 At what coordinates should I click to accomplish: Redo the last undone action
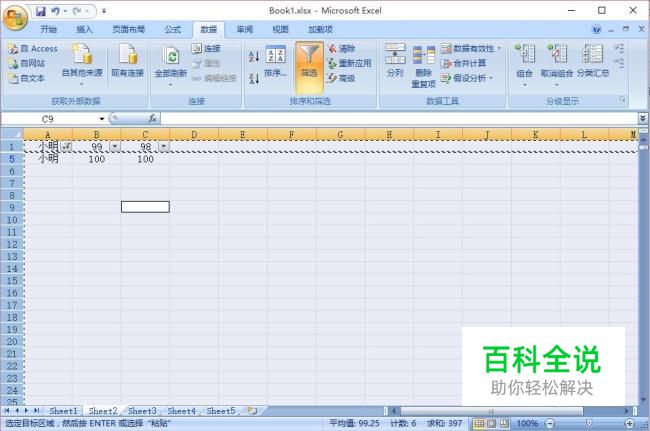click(77, 11)
